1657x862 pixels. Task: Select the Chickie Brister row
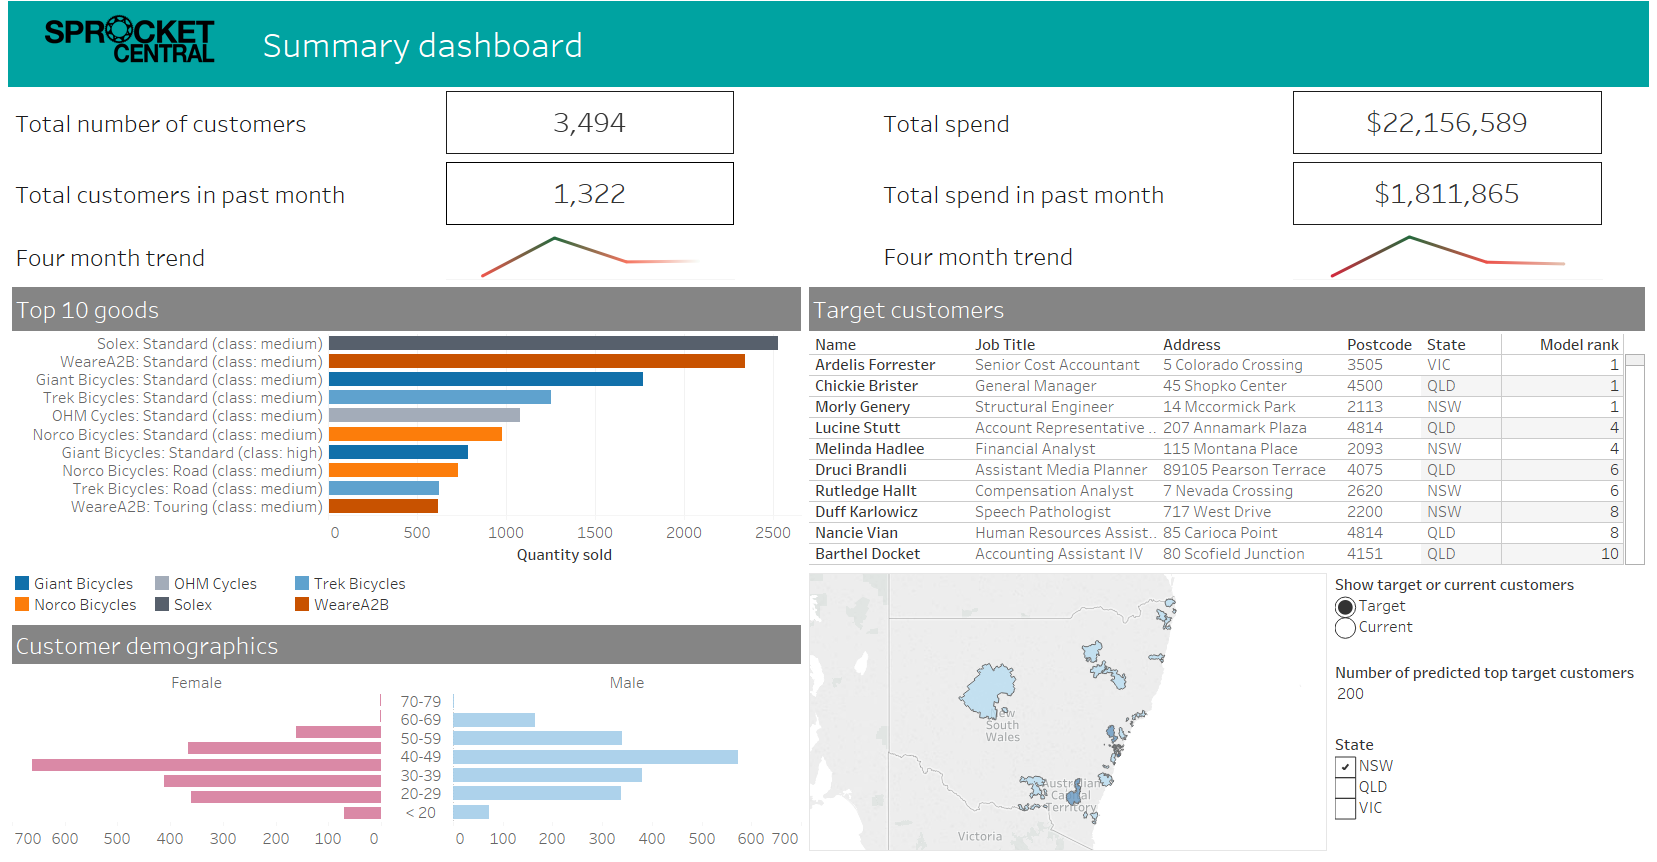(1216, 386)
